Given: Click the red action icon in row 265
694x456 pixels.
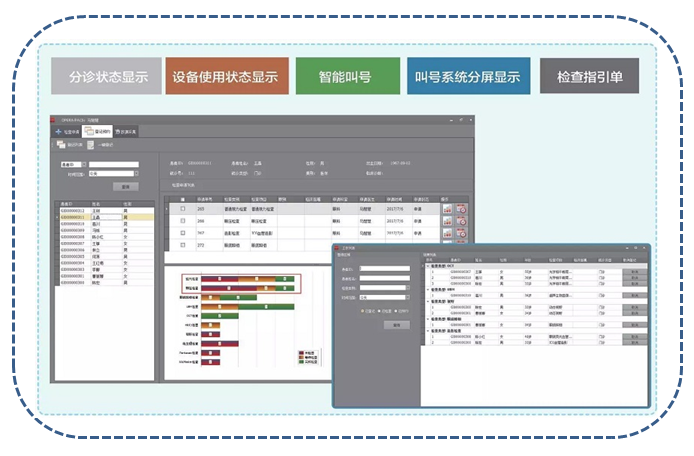Looking at the screenshot, I should point(461,209).
